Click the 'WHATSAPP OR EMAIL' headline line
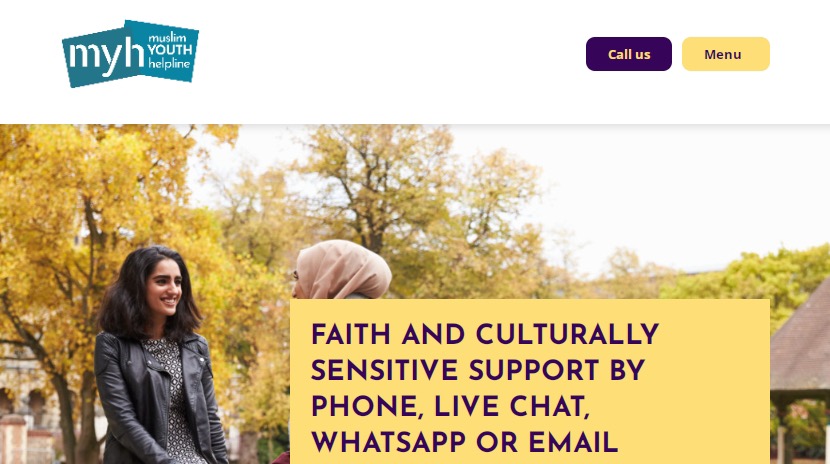This screenshot has height=464, width=830. [464, 443]
